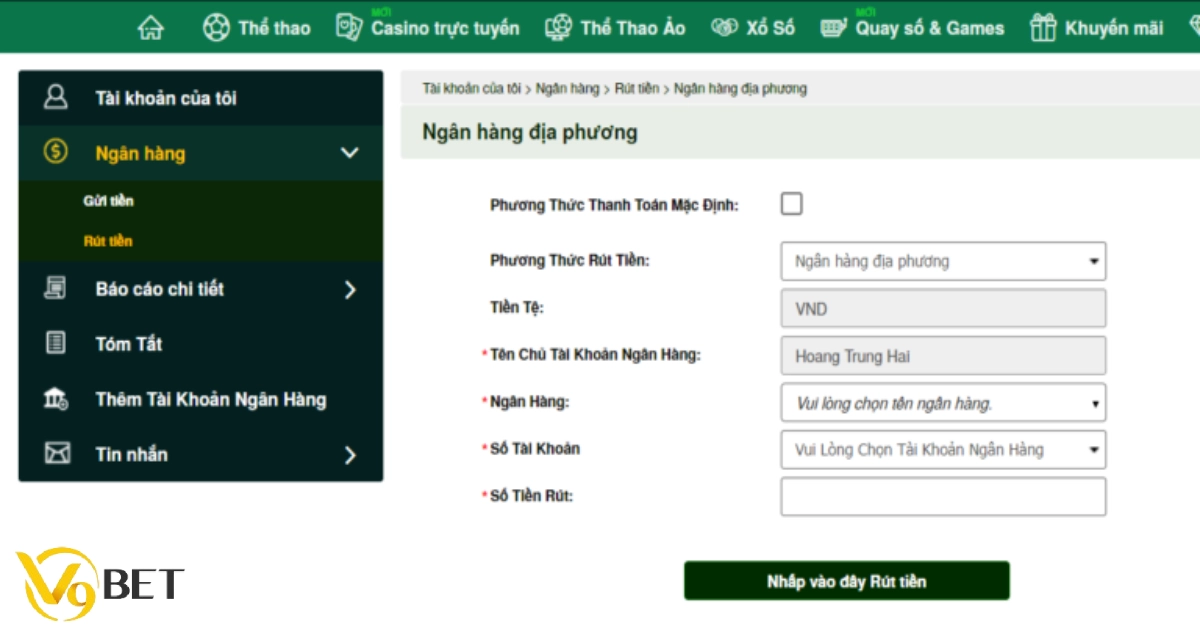Screen dimensions: 1200x630
Task: Open the Ngân Hàng bank selection dropdown
Action: [x=943, y=402]
